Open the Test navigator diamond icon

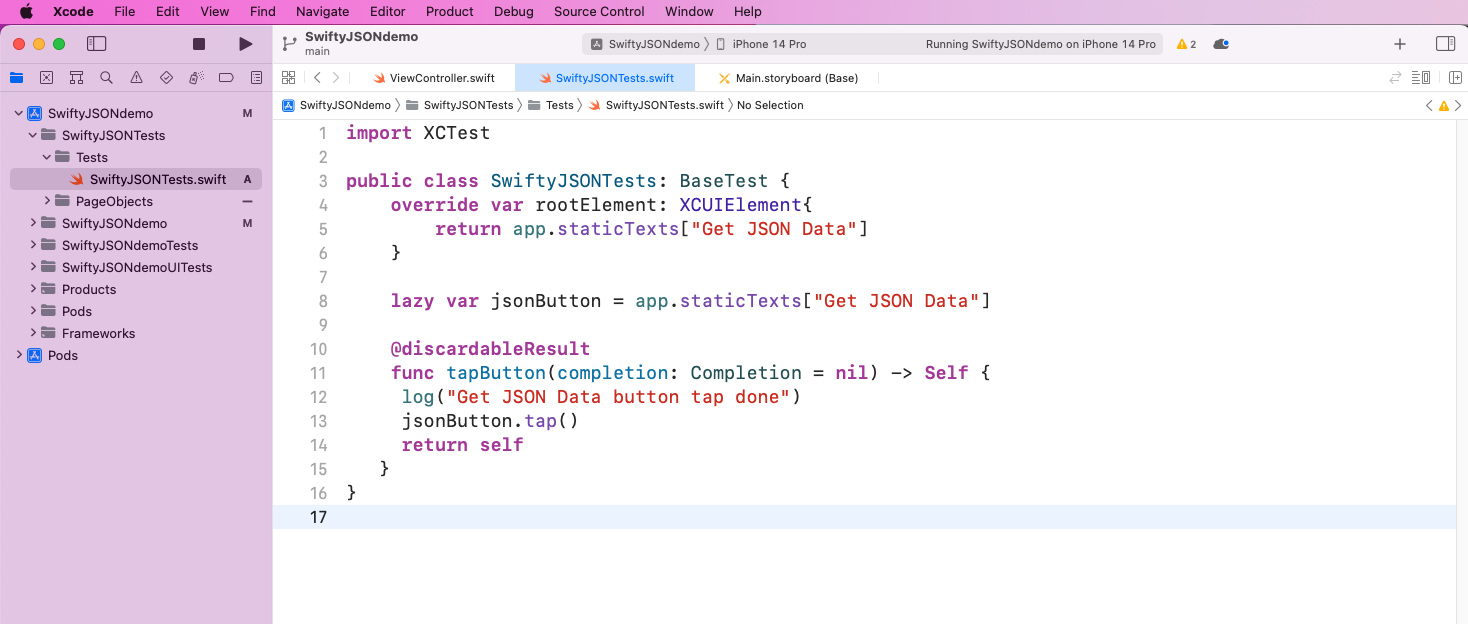[166, 77]
